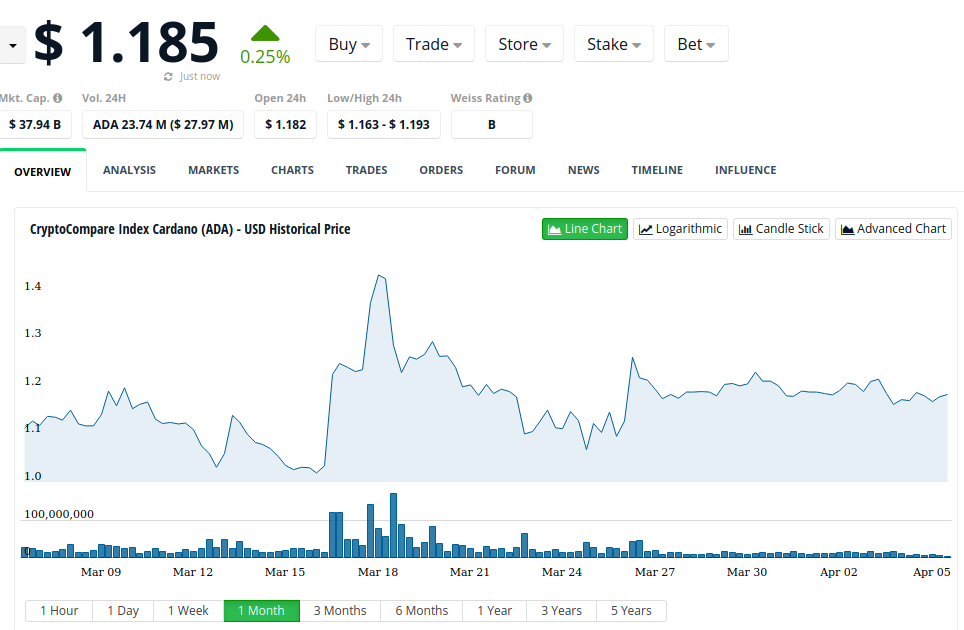Screen dimensions: 964x630
Task: Open the currency selector arrow beside price
Action: (x=12, y=45)
